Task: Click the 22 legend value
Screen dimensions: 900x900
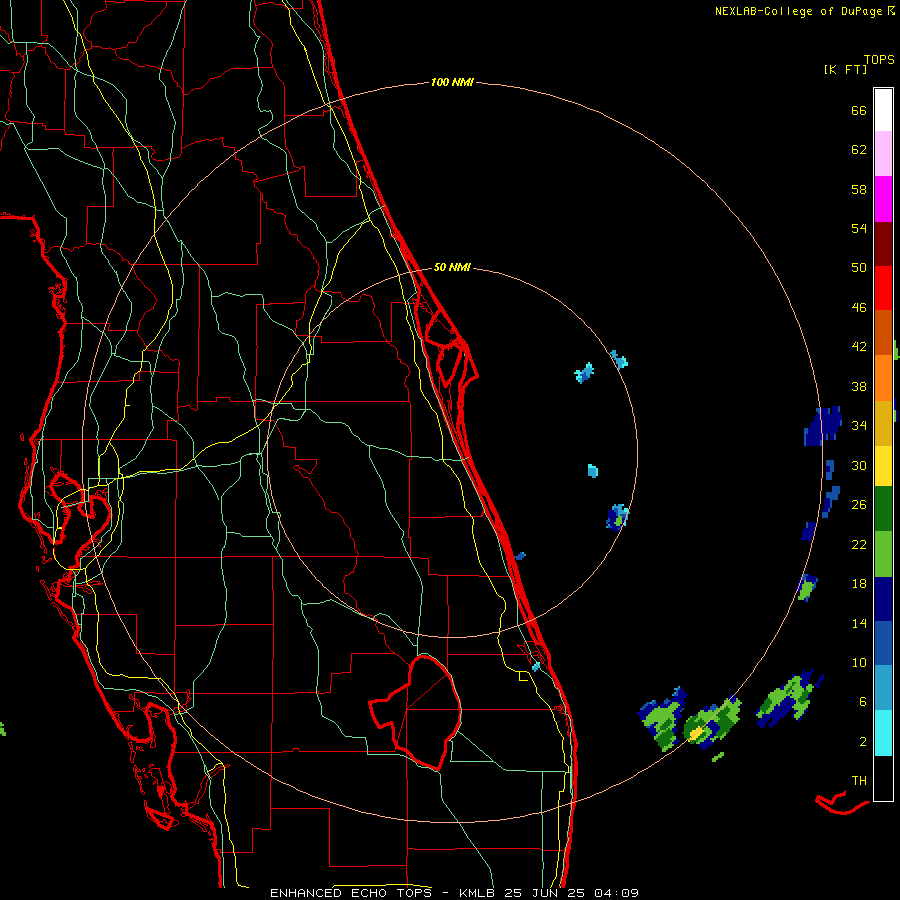Action: (859, 544)
